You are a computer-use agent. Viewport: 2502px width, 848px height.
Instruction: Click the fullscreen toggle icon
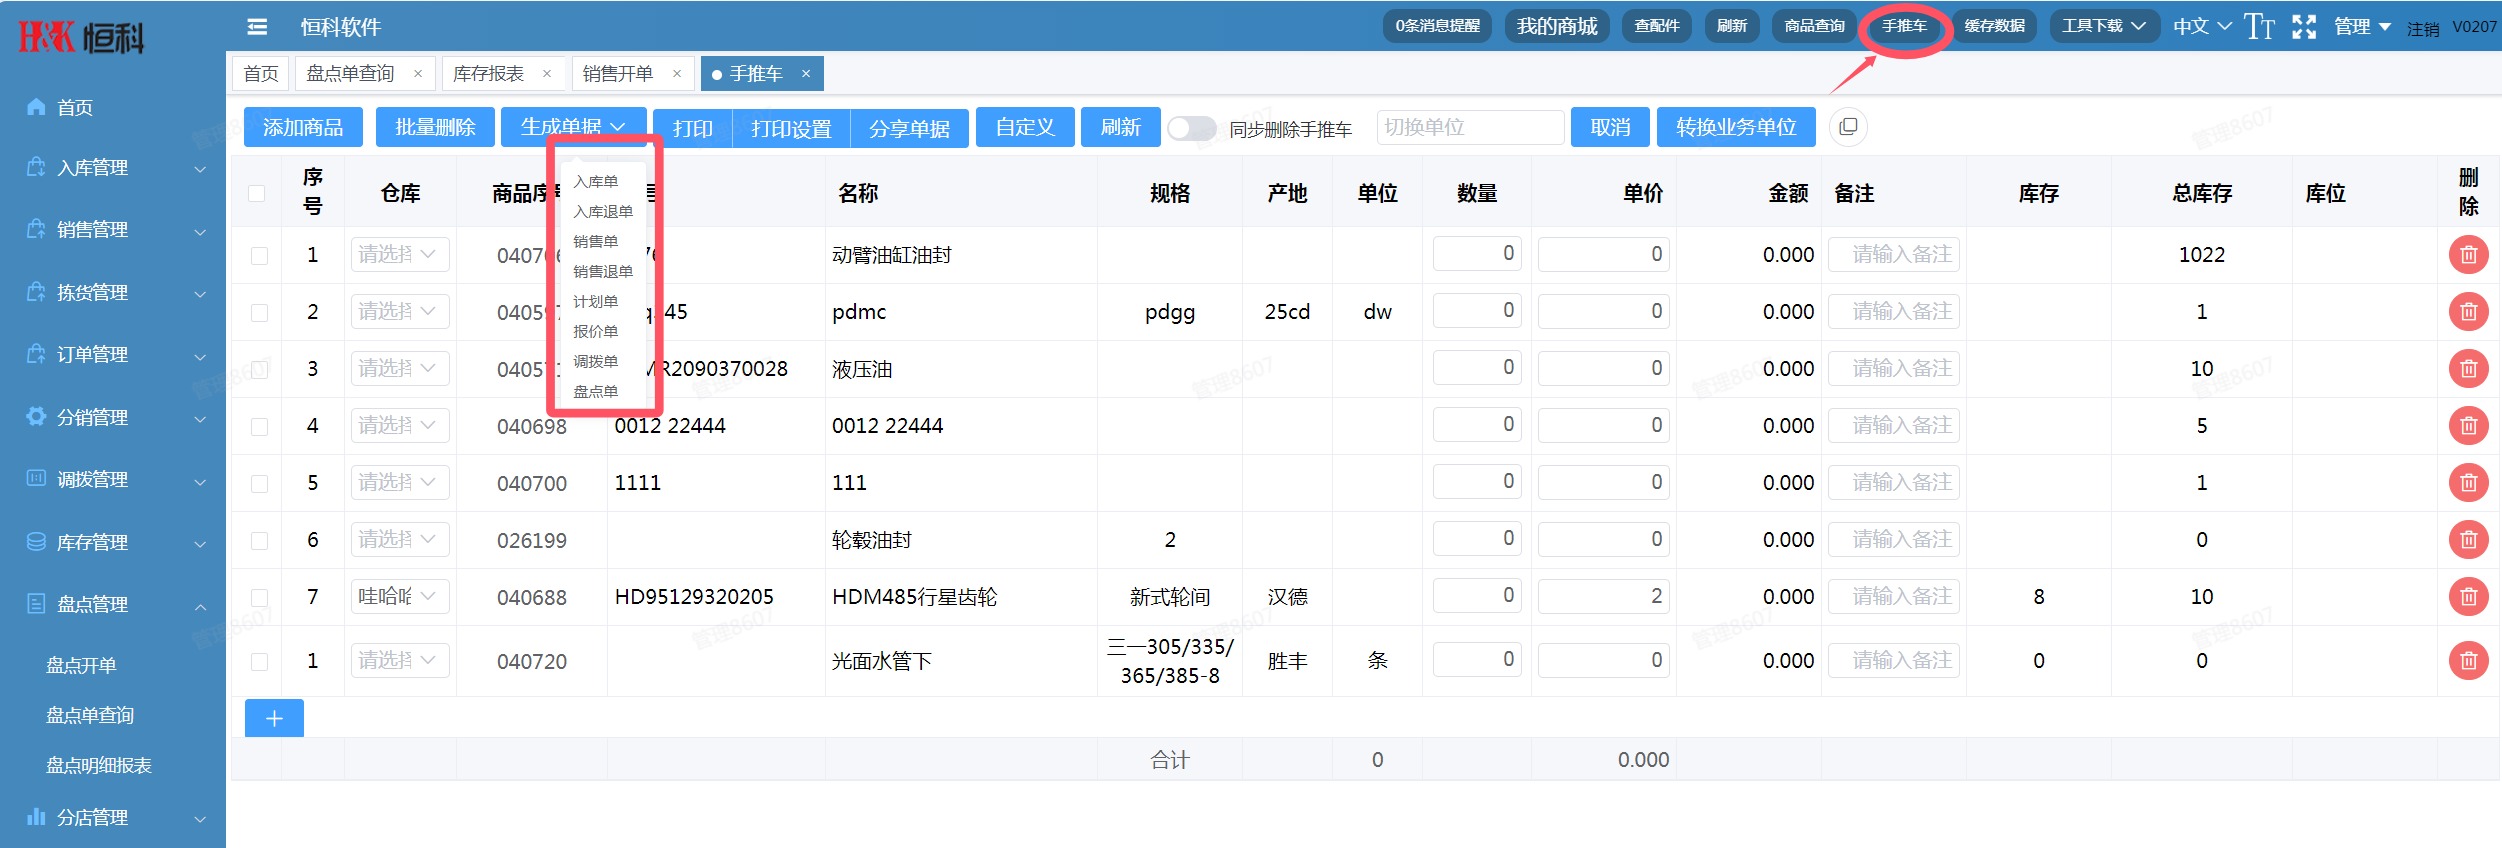(2304, 27)
